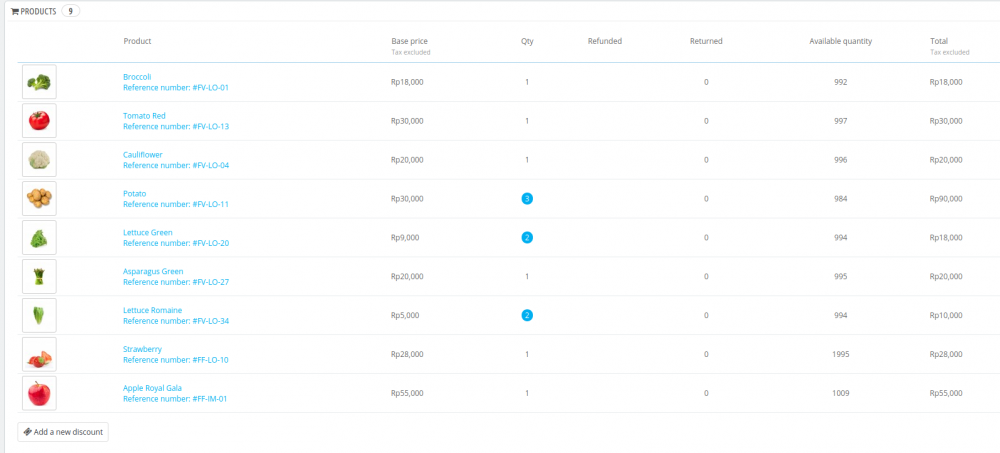Viewport: 1000px width, 453px height.
Task: Click the Returned column header
Action: coord(706,41)
